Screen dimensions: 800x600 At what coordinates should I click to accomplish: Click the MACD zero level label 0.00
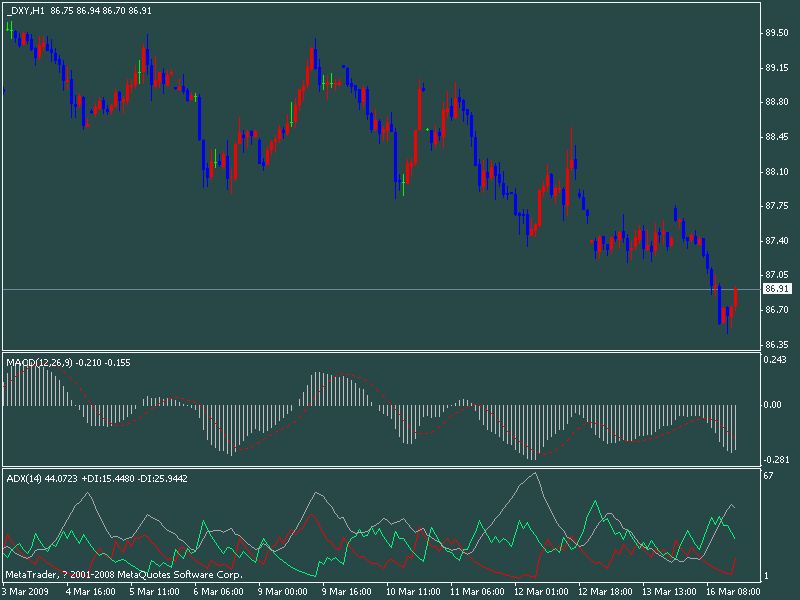pos(772,405)
